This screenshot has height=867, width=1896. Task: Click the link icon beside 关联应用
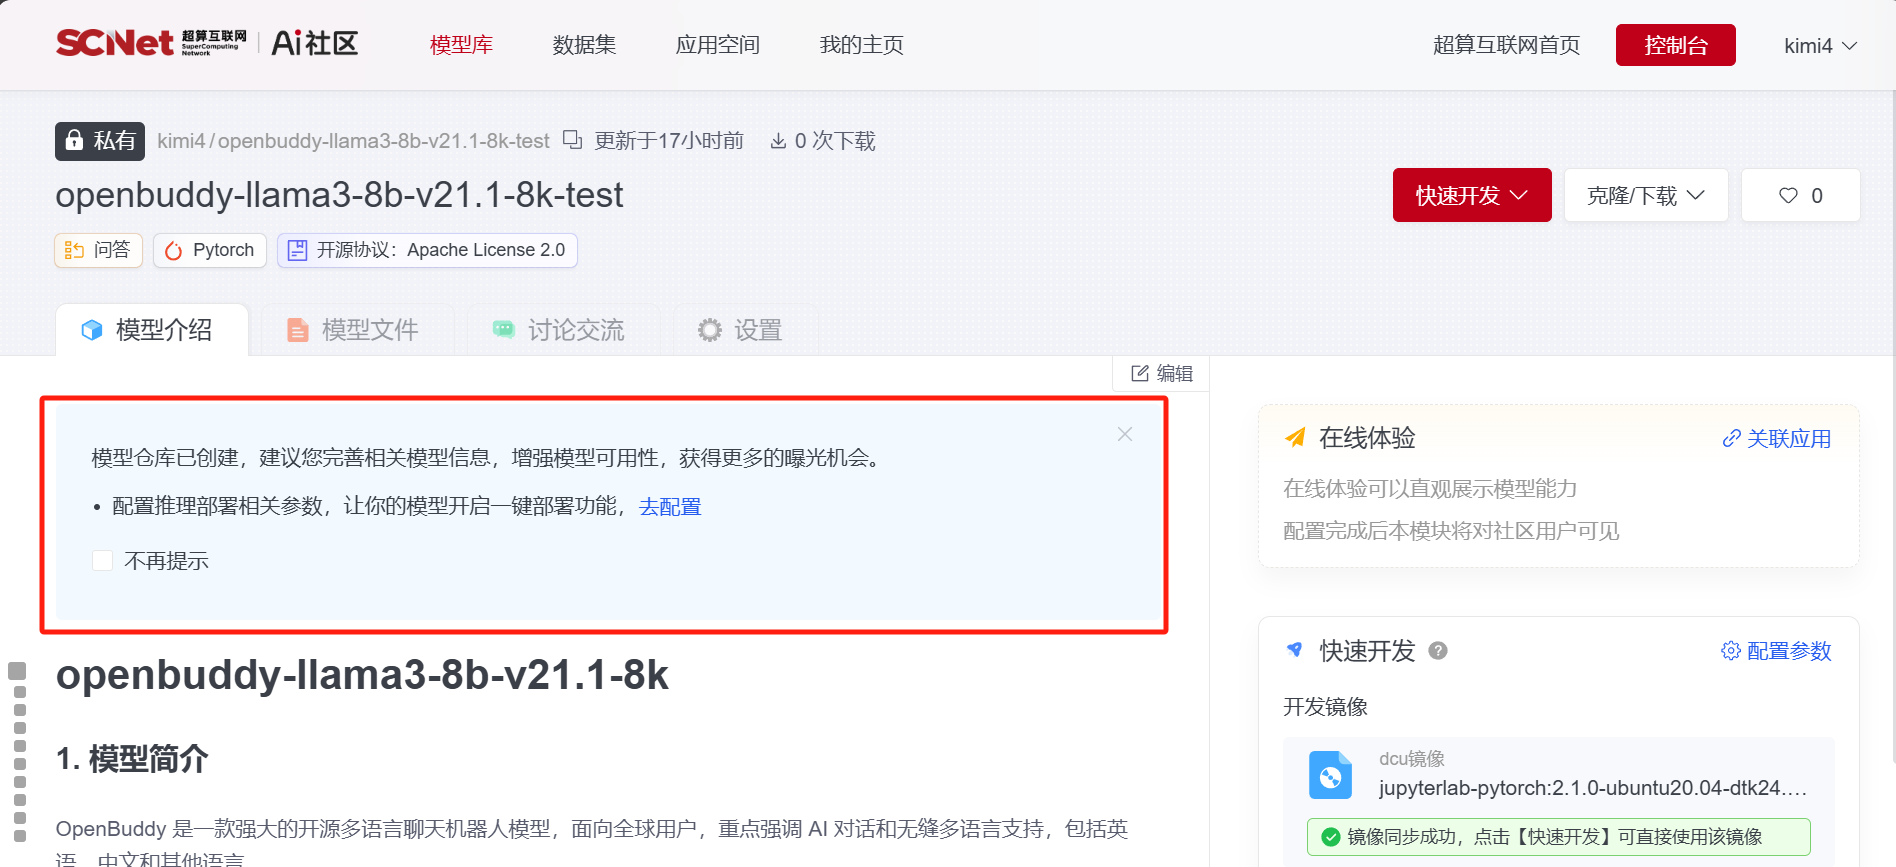(x=1731, y=438)
